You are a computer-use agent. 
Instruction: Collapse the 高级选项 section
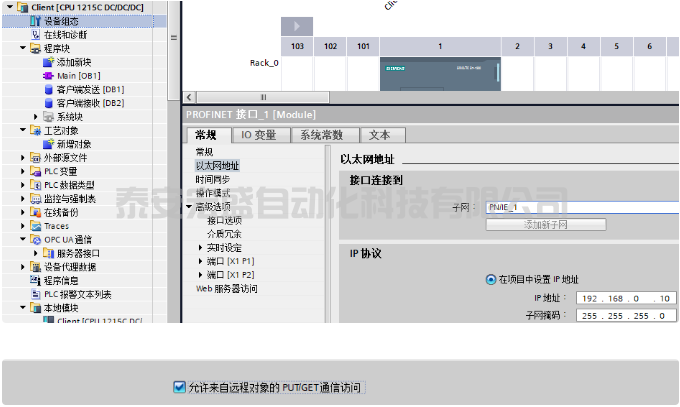[x=189, y=206]
